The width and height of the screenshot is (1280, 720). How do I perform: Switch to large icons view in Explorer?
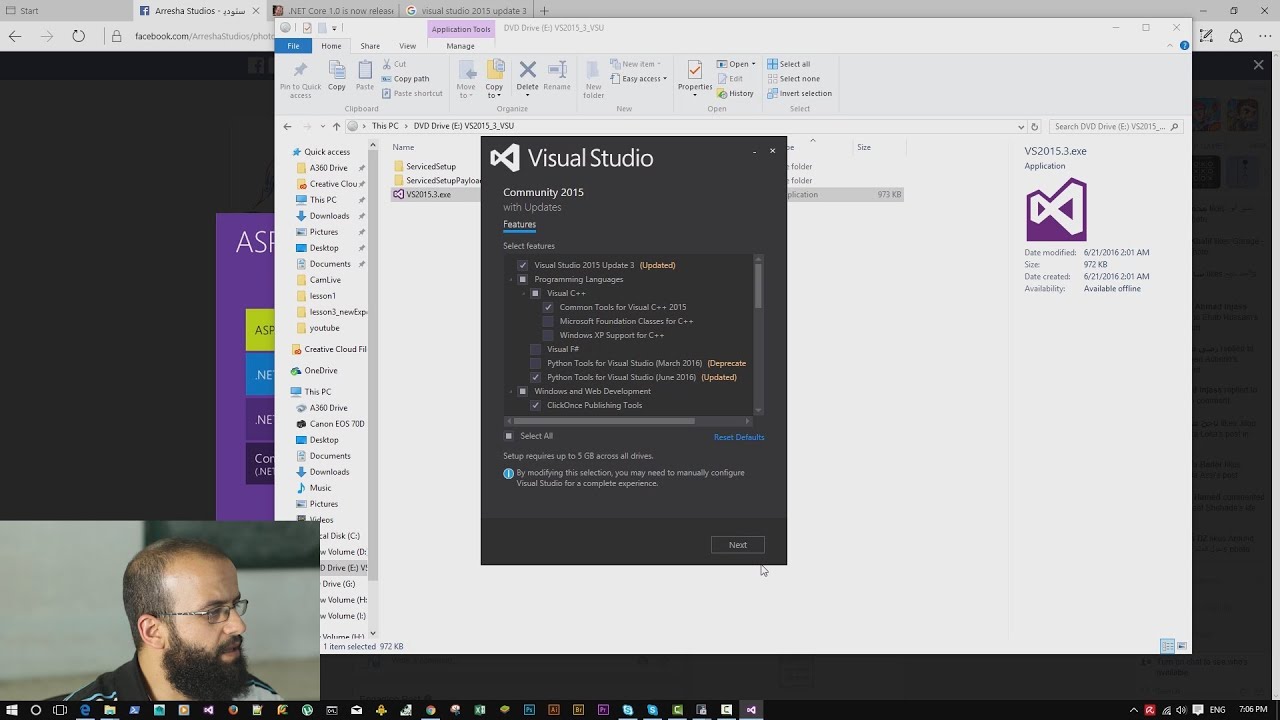[x=1182, y=647]
